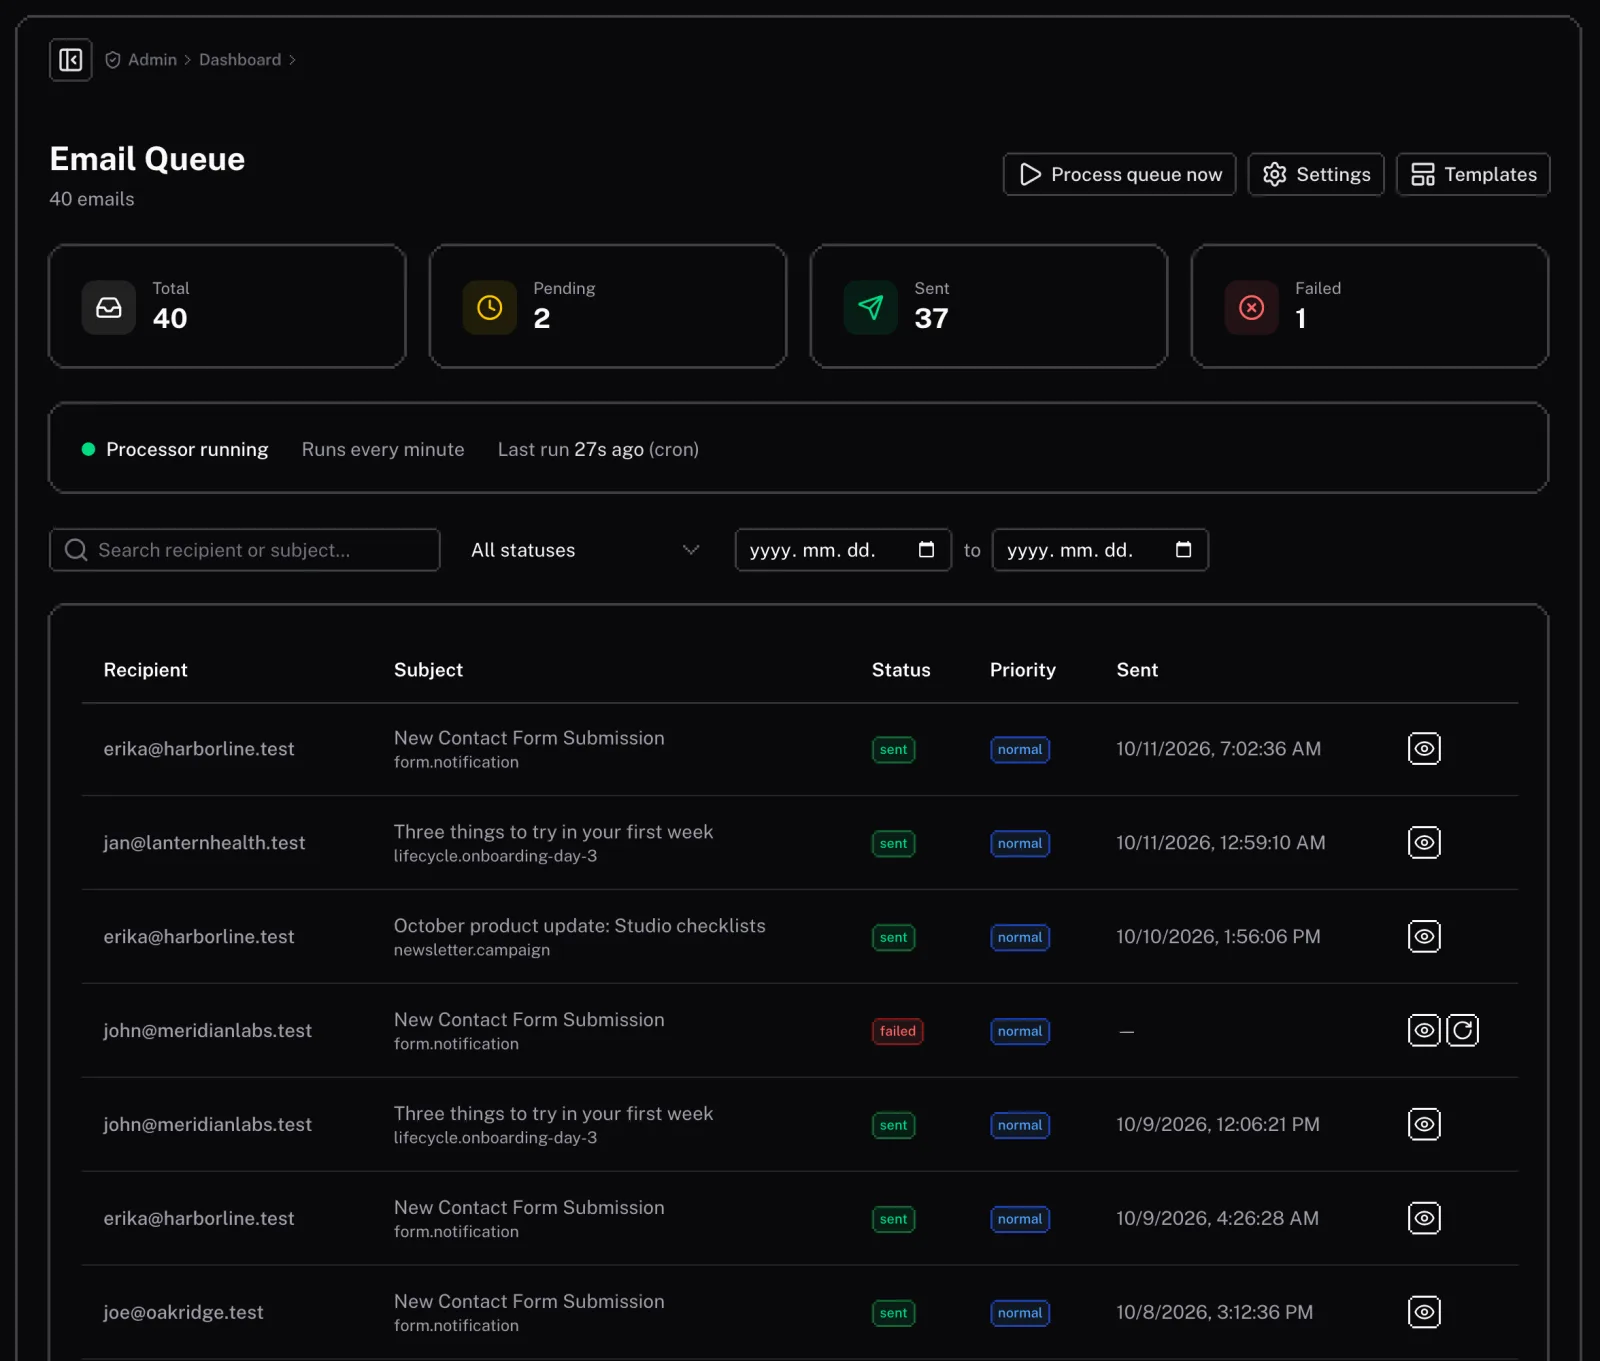The width and height of the screenshot is (1600, 1361).
Task: Click the October product update subject
Action: pos(580,926)
